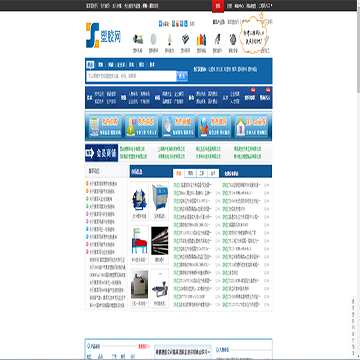Image resolution: width=360 pixels, height=360 pixels.
Task: Open the colorful books category icon
Action: (201, 40)
